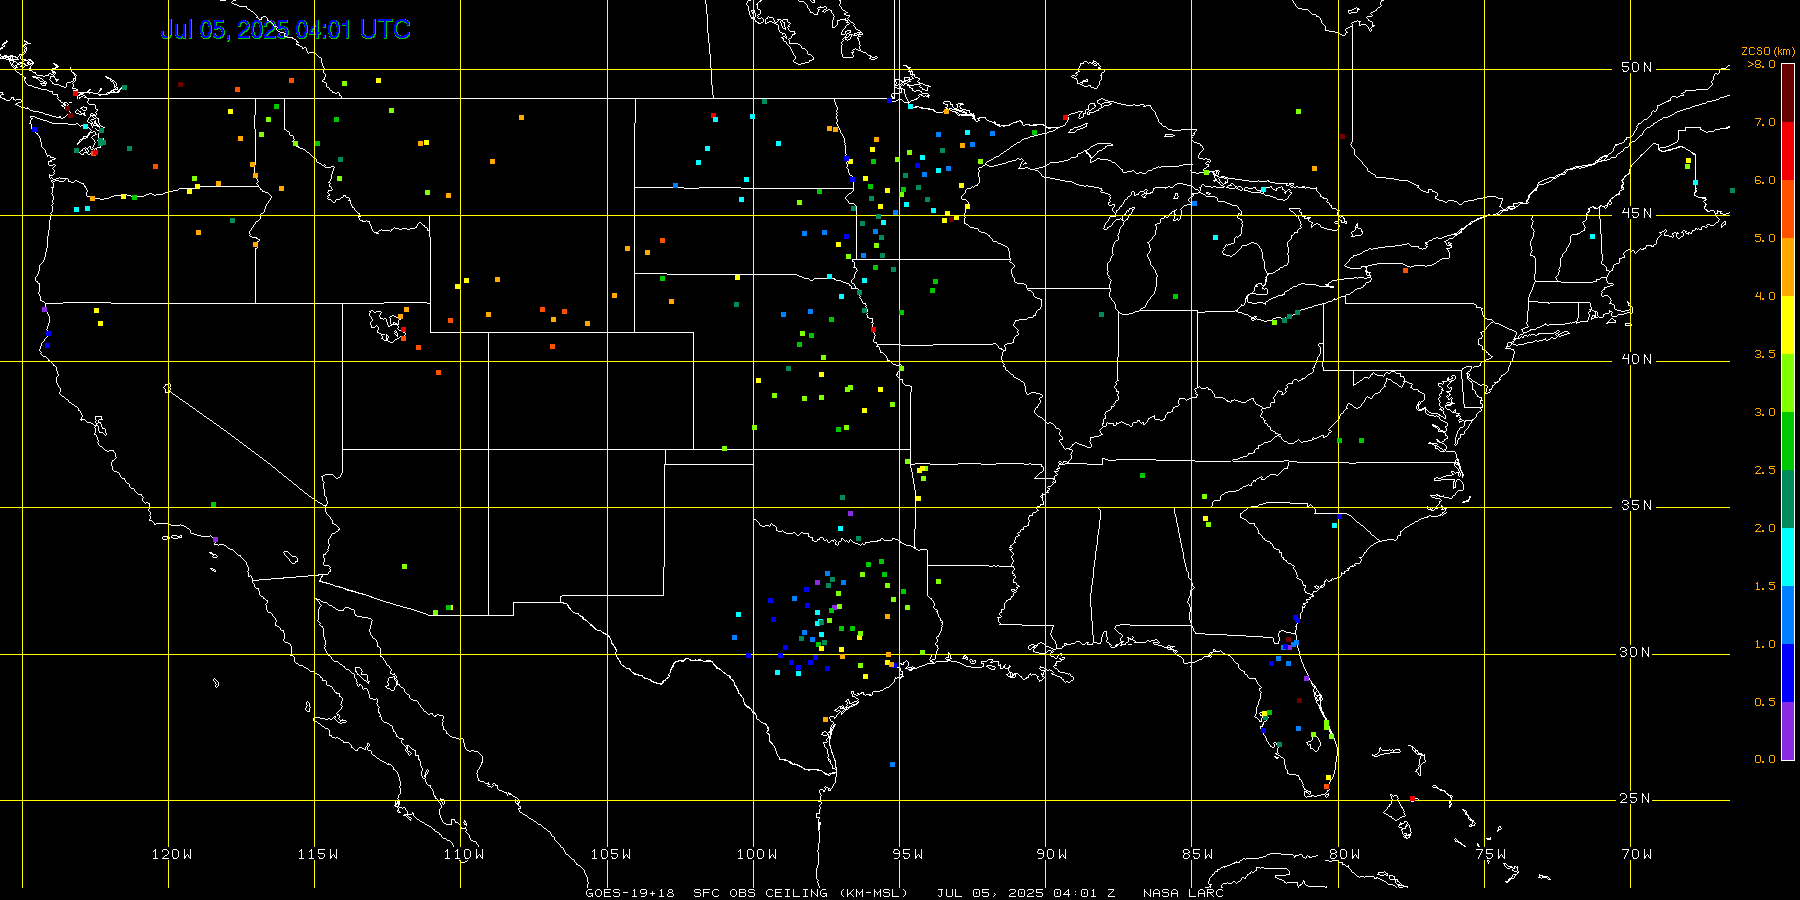Click the 75W longitude label
The width and height of the screenshot is (1800, 900).
[x=1491, y=854]
